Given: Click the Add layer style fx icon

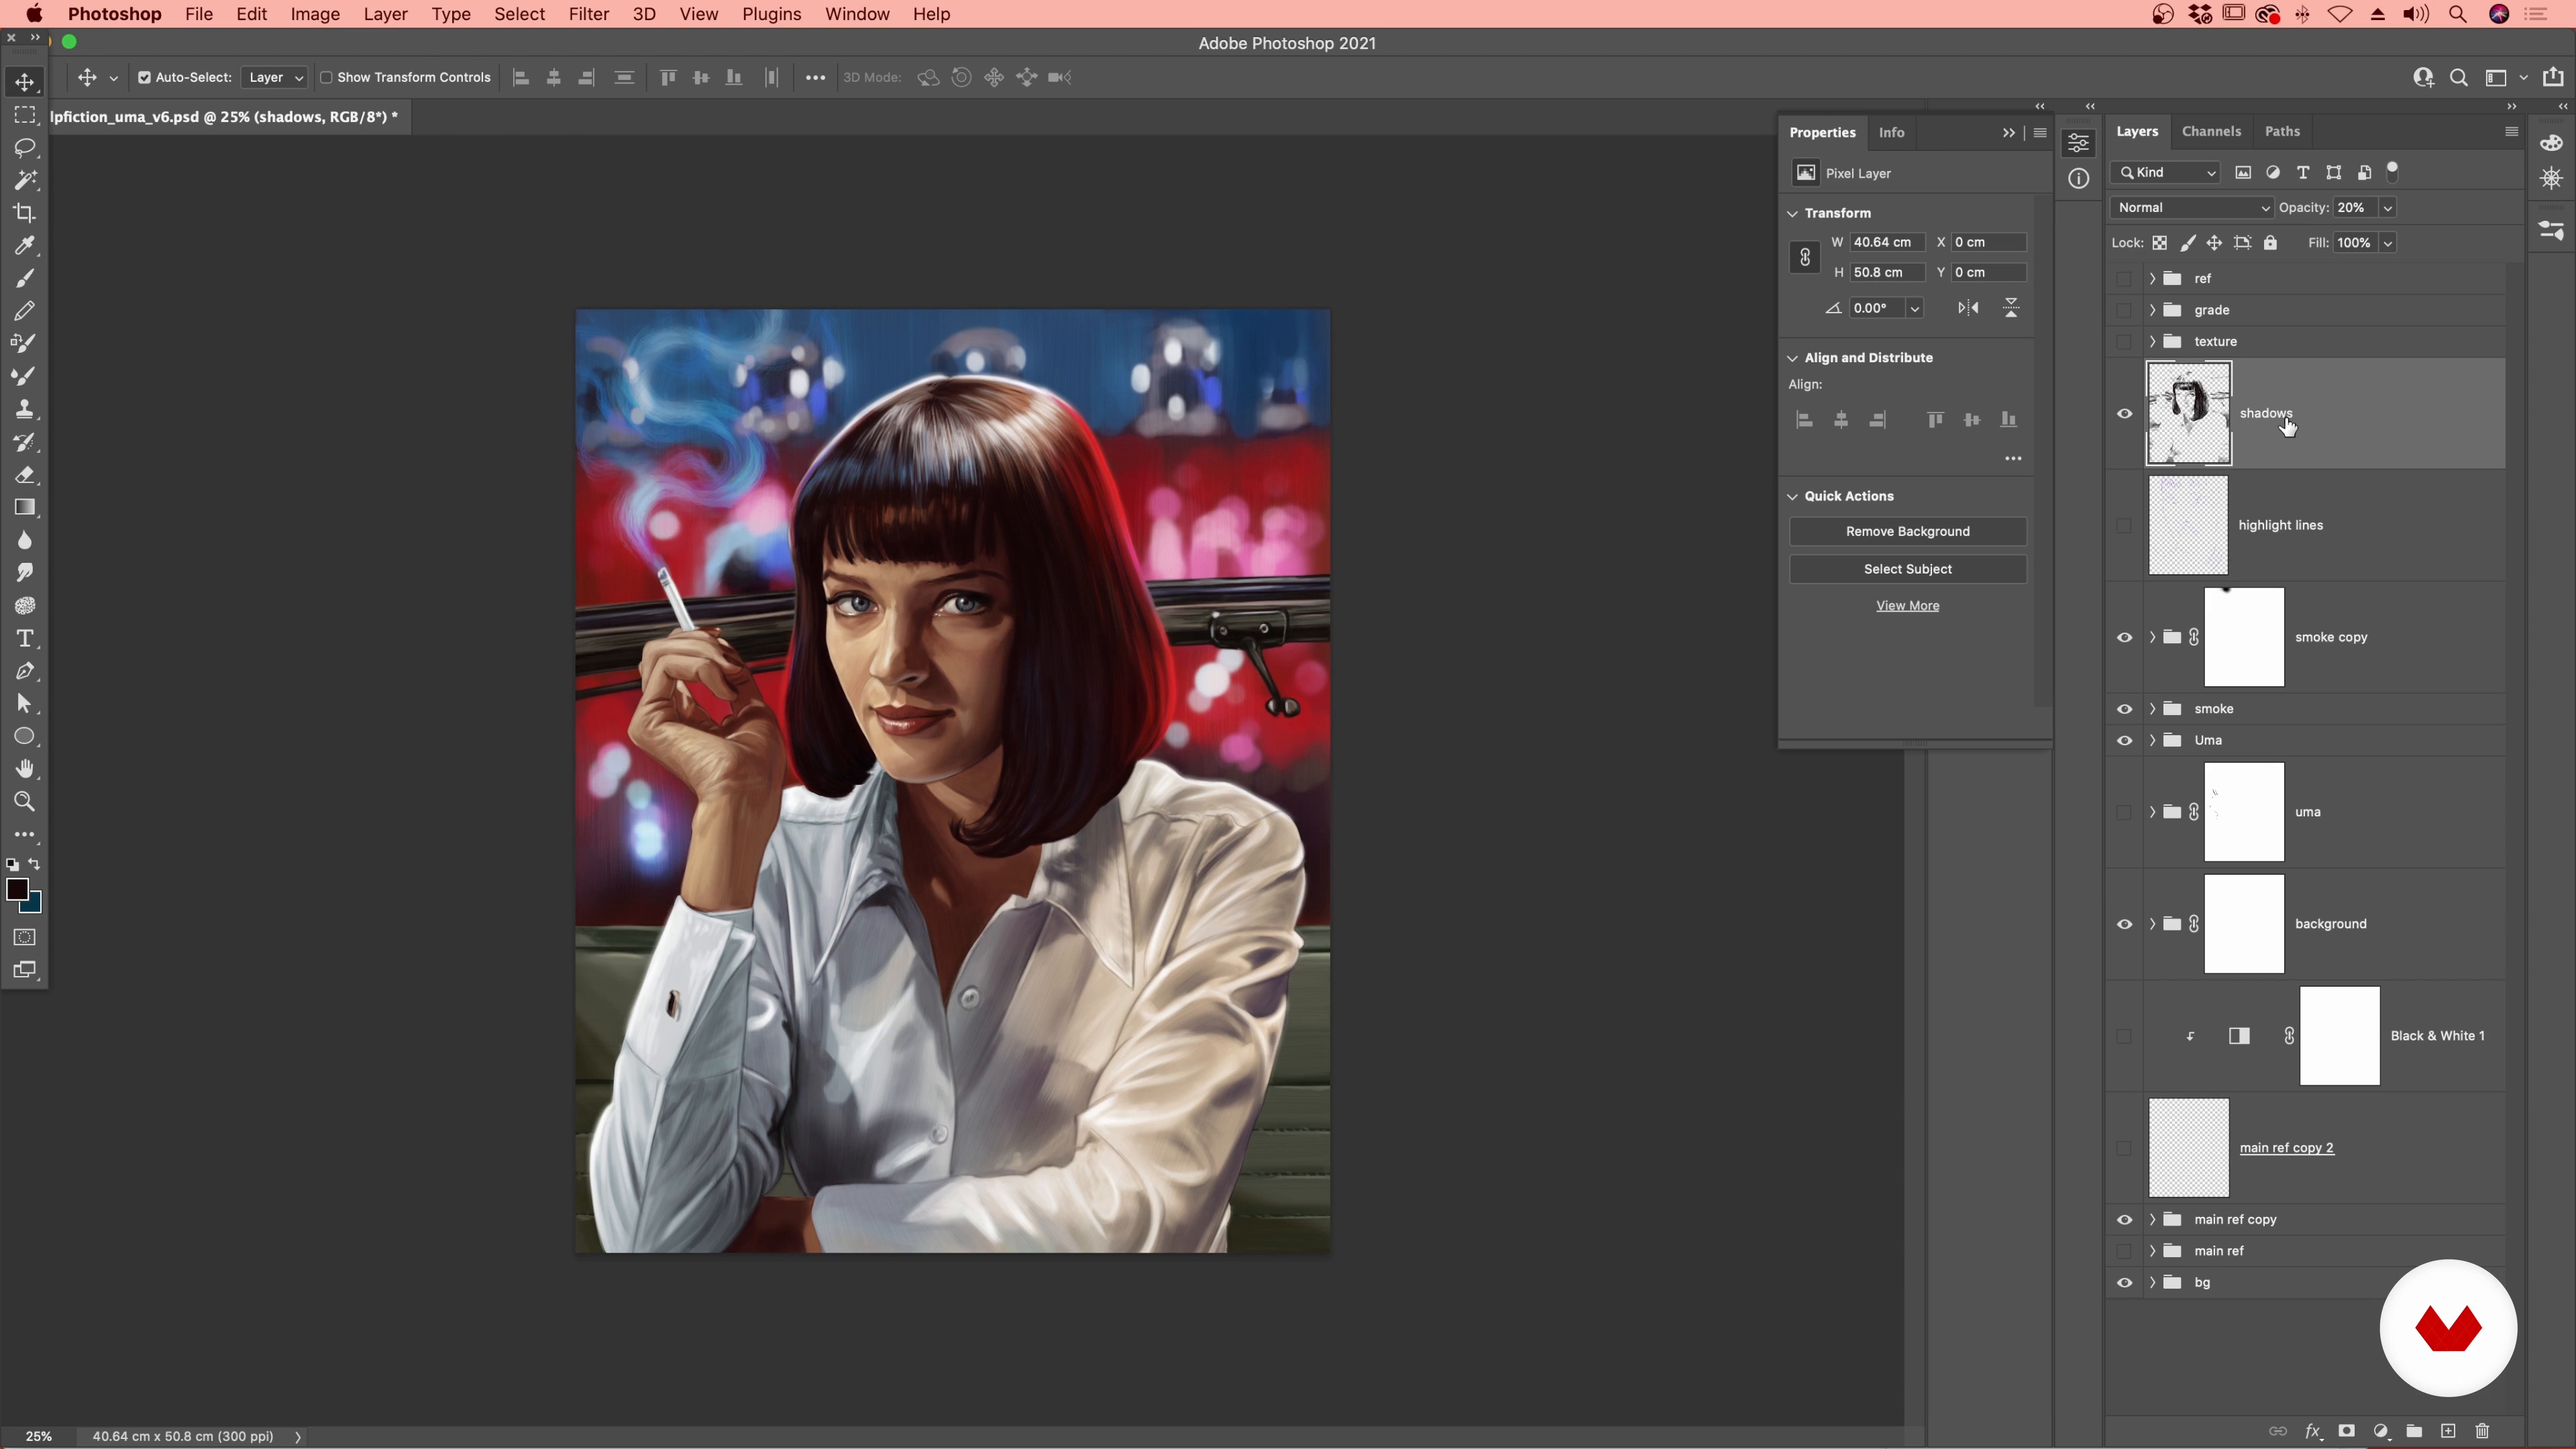Looking at the screenshot, I should coord(2312,1431).
